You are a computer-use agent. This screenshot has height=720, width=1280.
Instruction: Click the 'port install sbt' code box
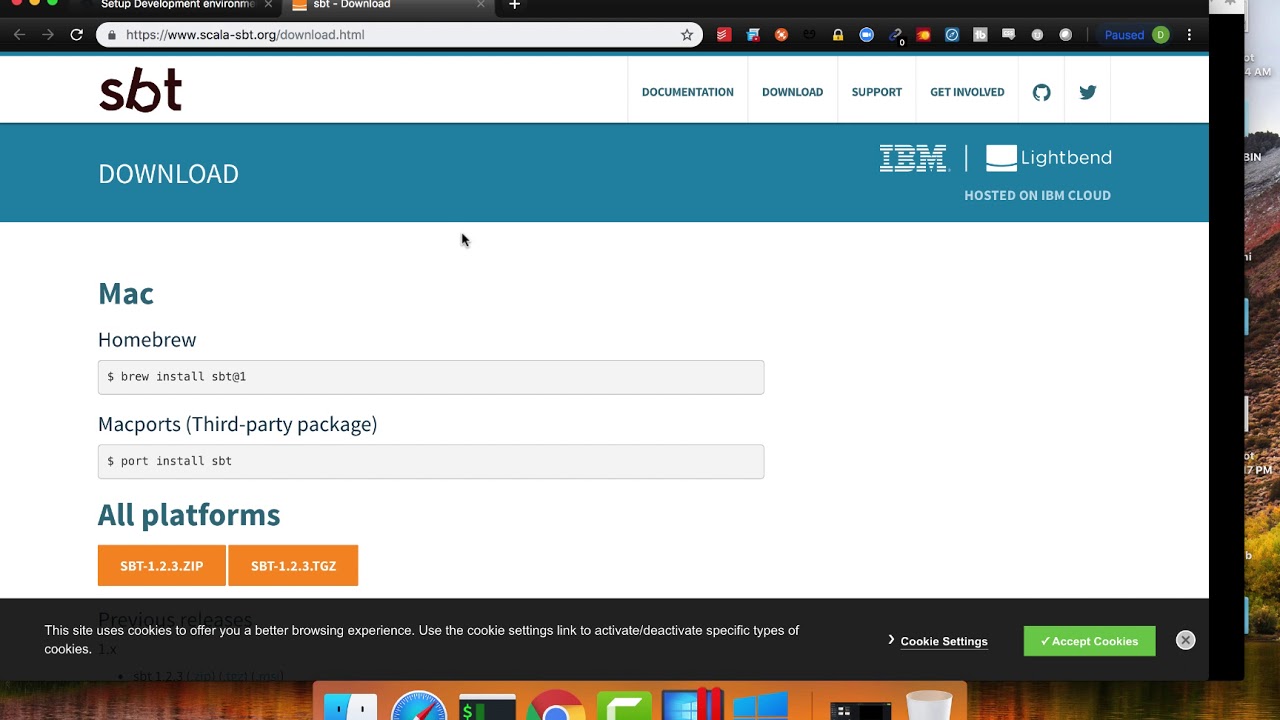coord(431,461)
